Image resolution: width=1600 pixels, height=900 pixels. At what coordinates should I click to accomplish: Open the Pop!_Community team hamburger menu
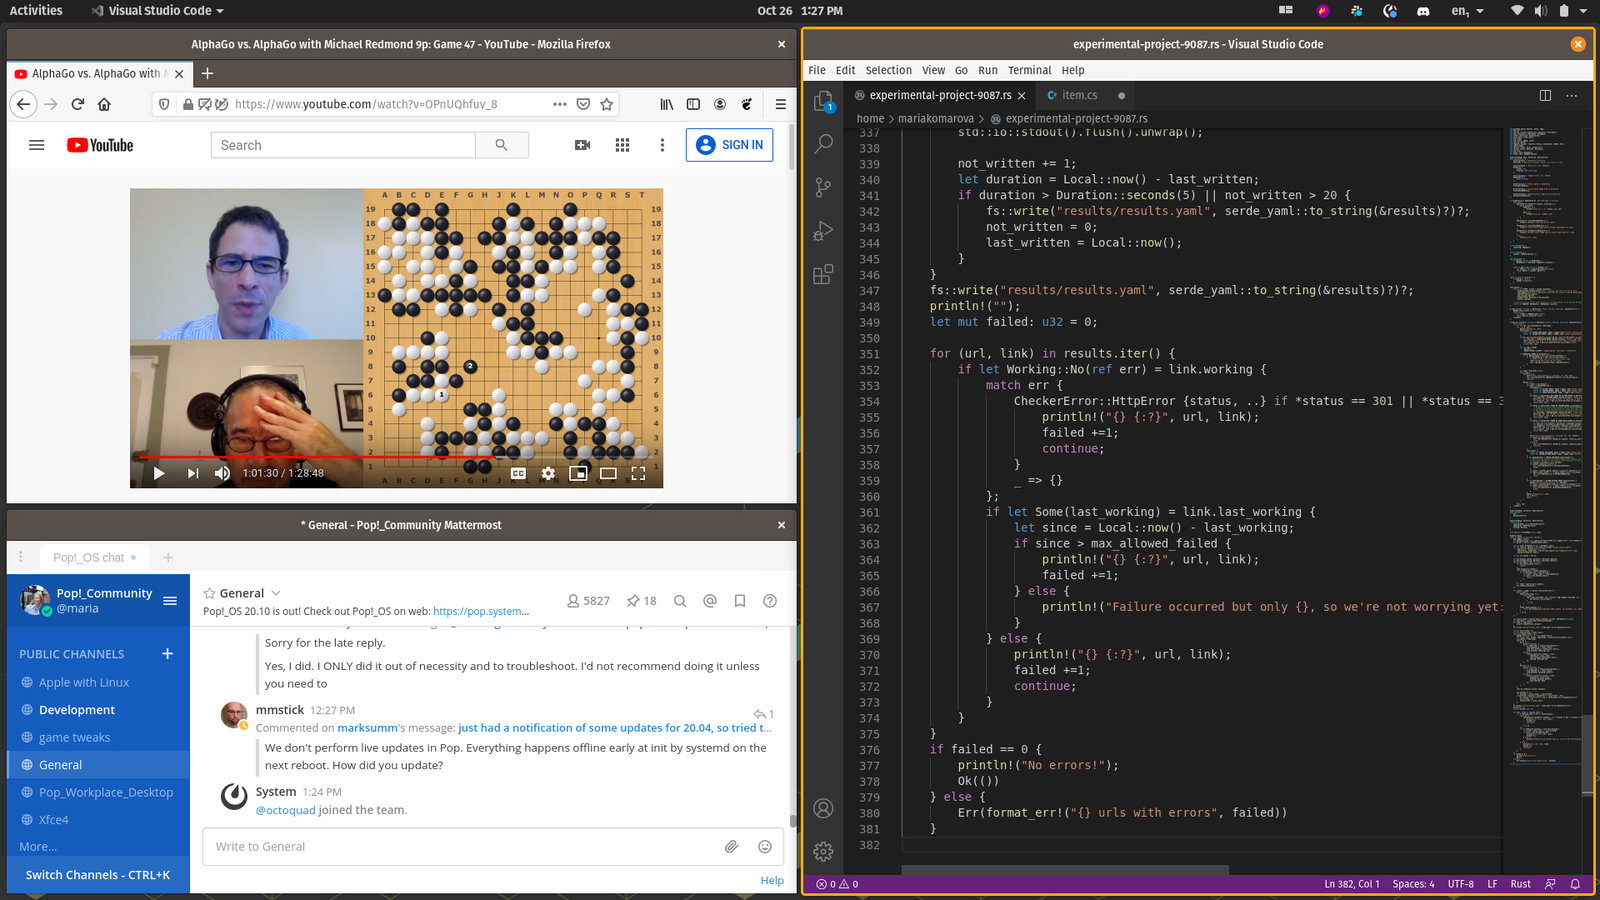click(x=170, y=601)
